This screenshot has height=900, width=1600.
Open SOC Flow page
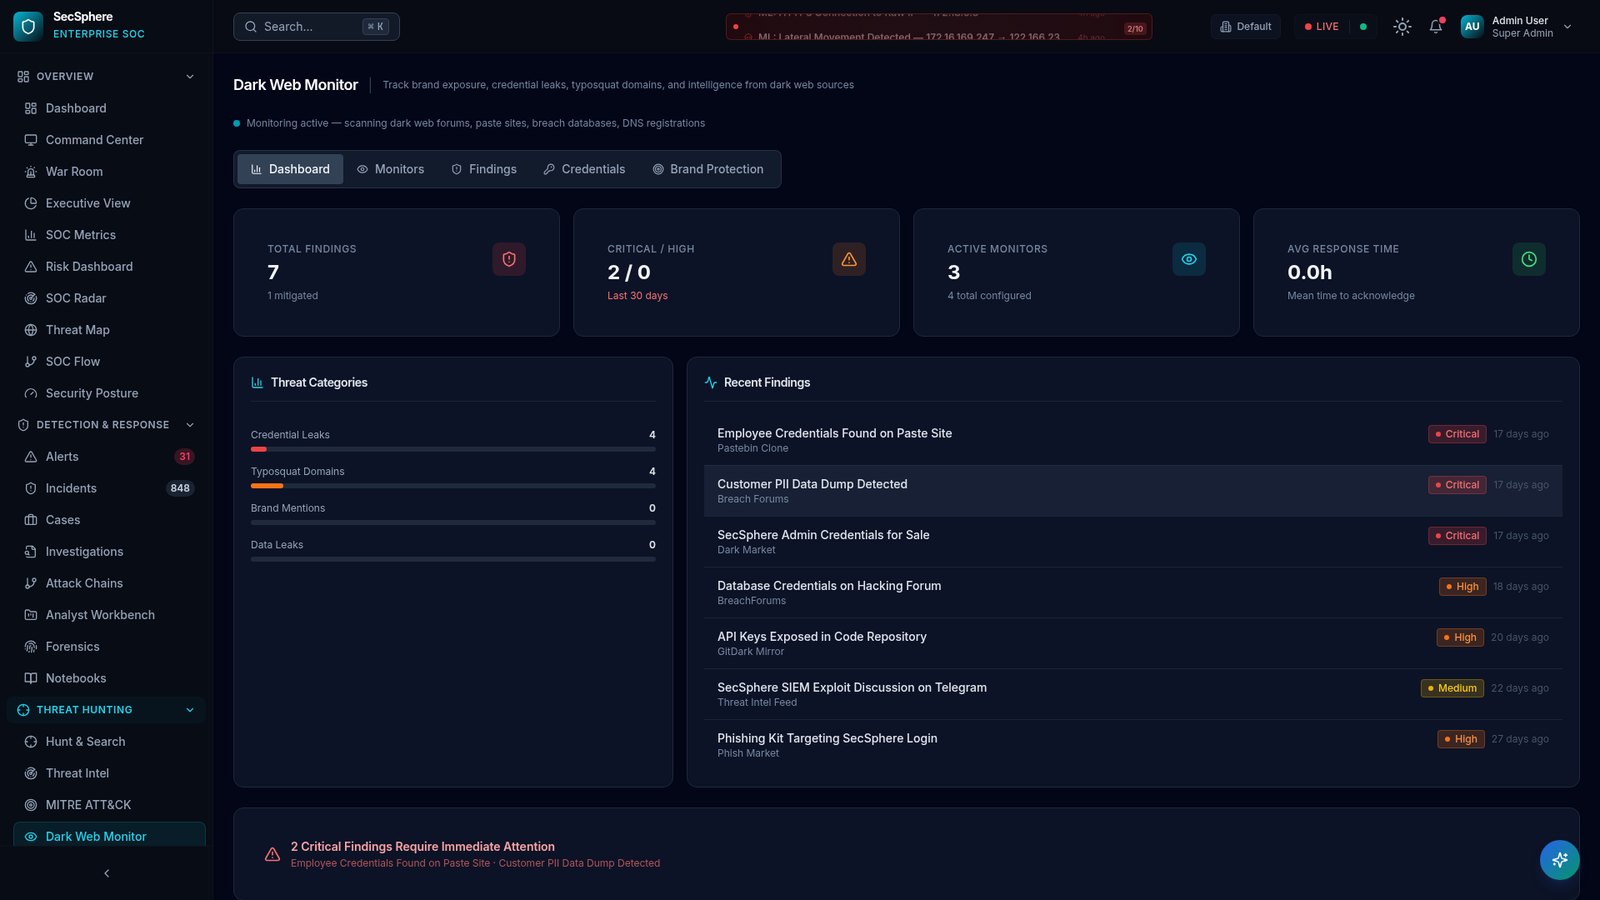pos(109,362)
